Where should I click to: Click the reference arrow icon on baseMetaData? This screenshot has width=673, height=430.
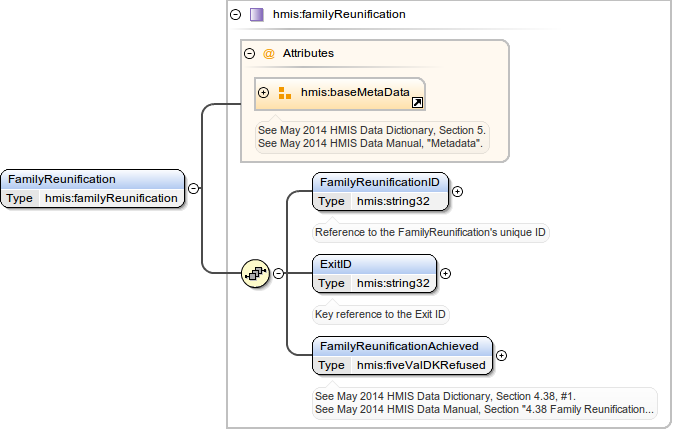point(417,102)
